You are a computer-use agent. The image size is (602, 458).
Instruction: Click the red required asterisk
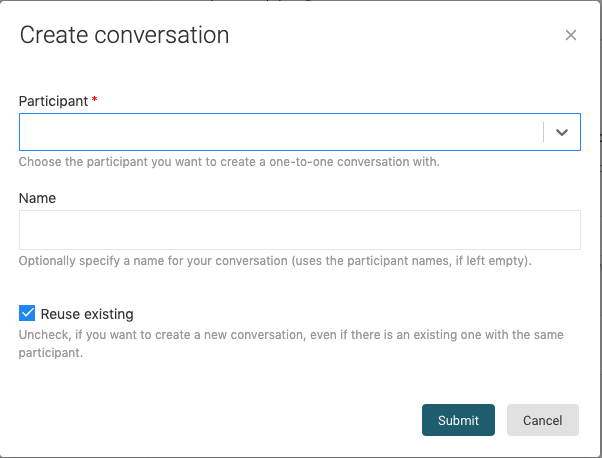(x=94, y=101)
